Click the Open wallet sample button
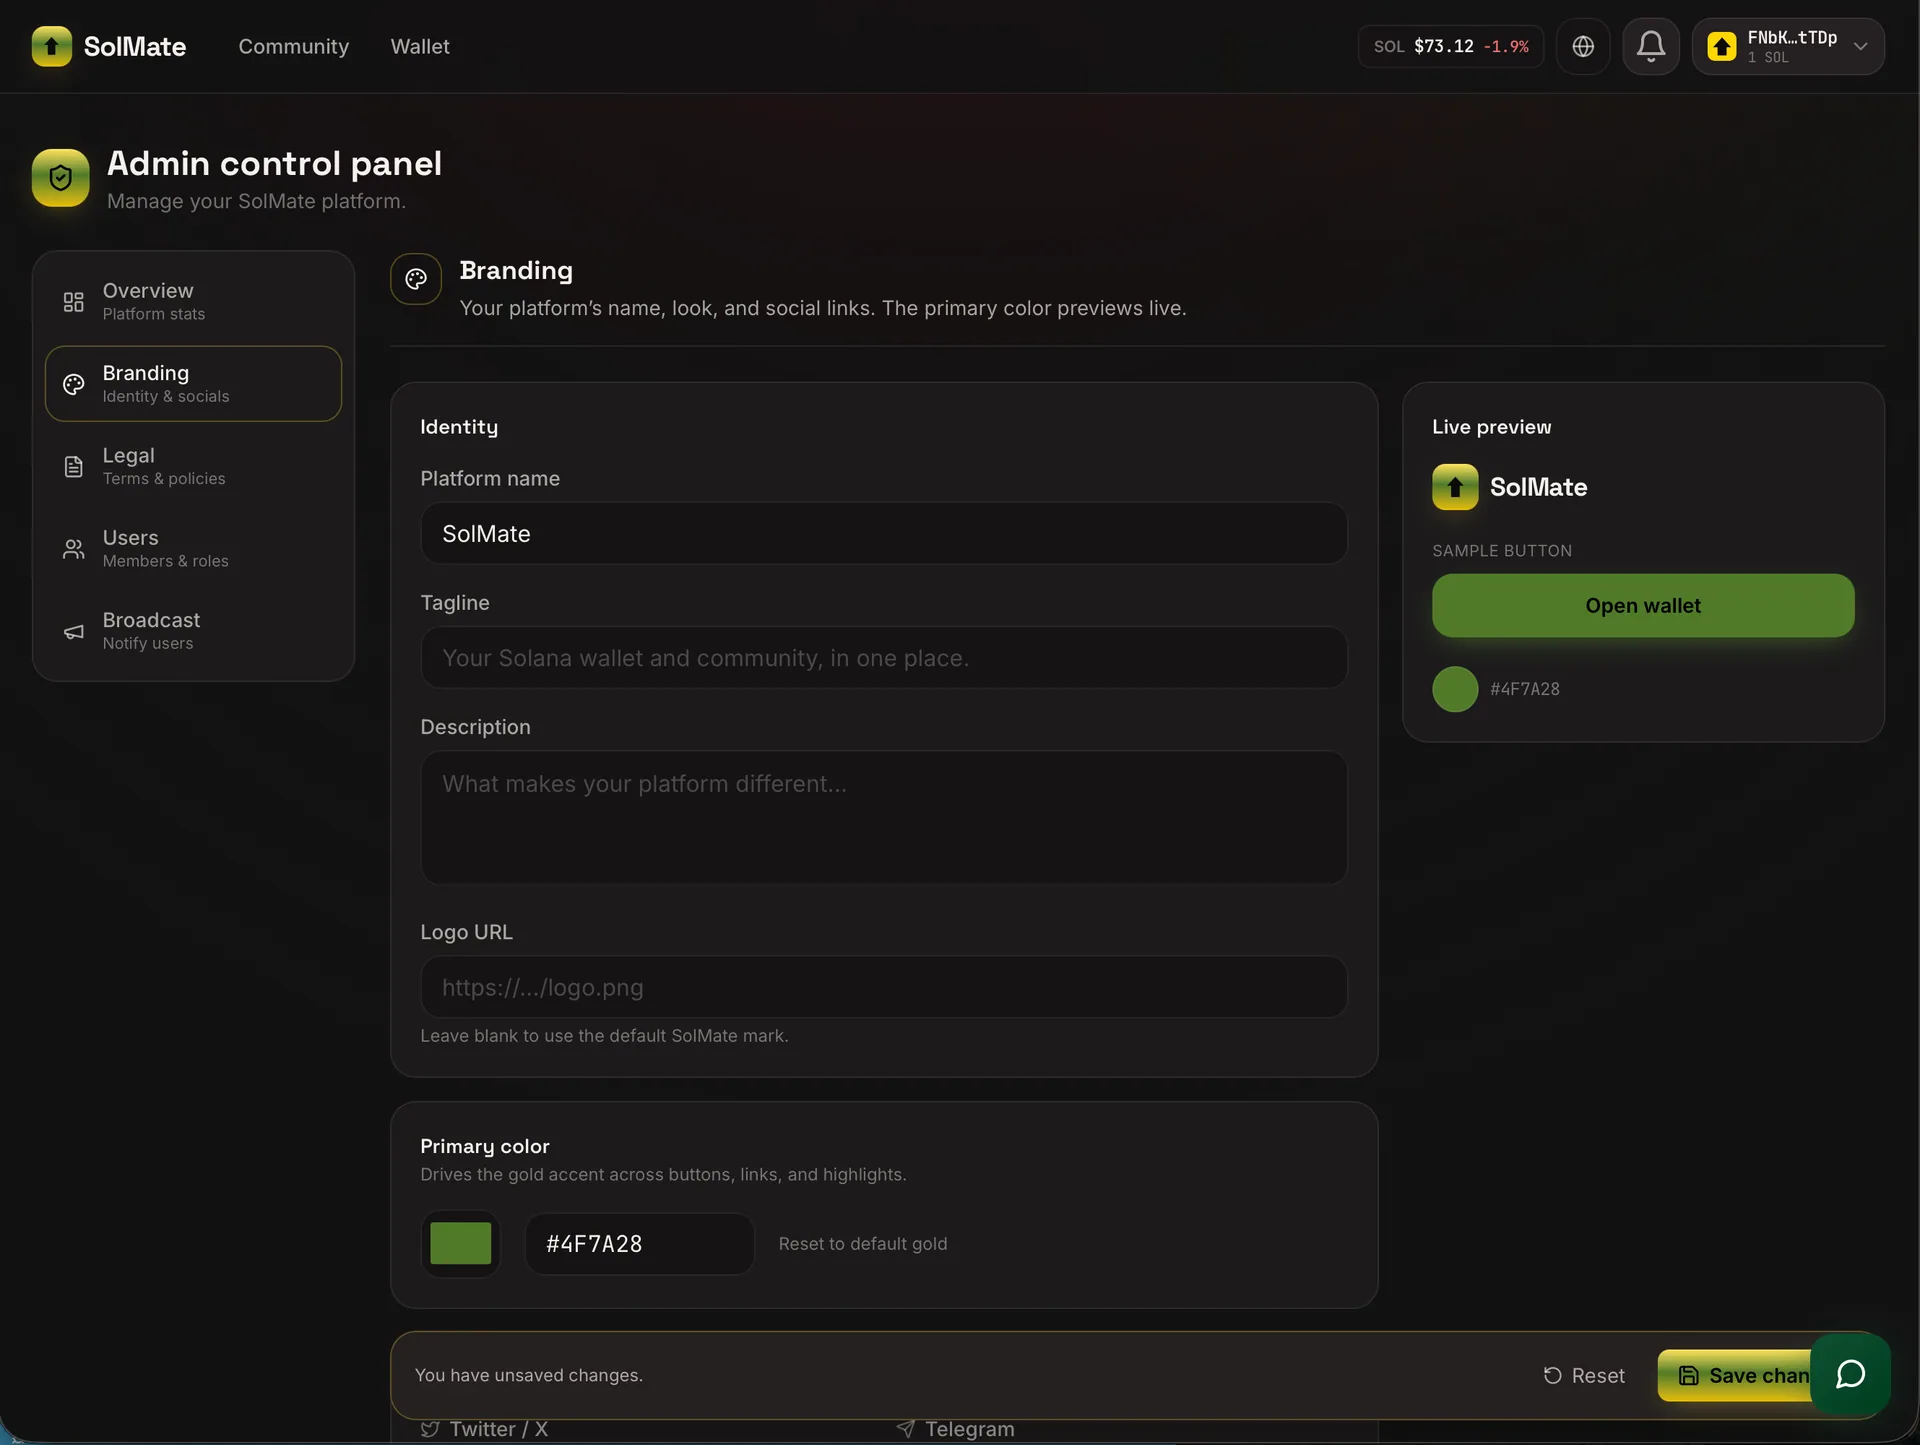Image resolution: width=1920 pixels, height=1445 pixels. tap(1643, 605)
